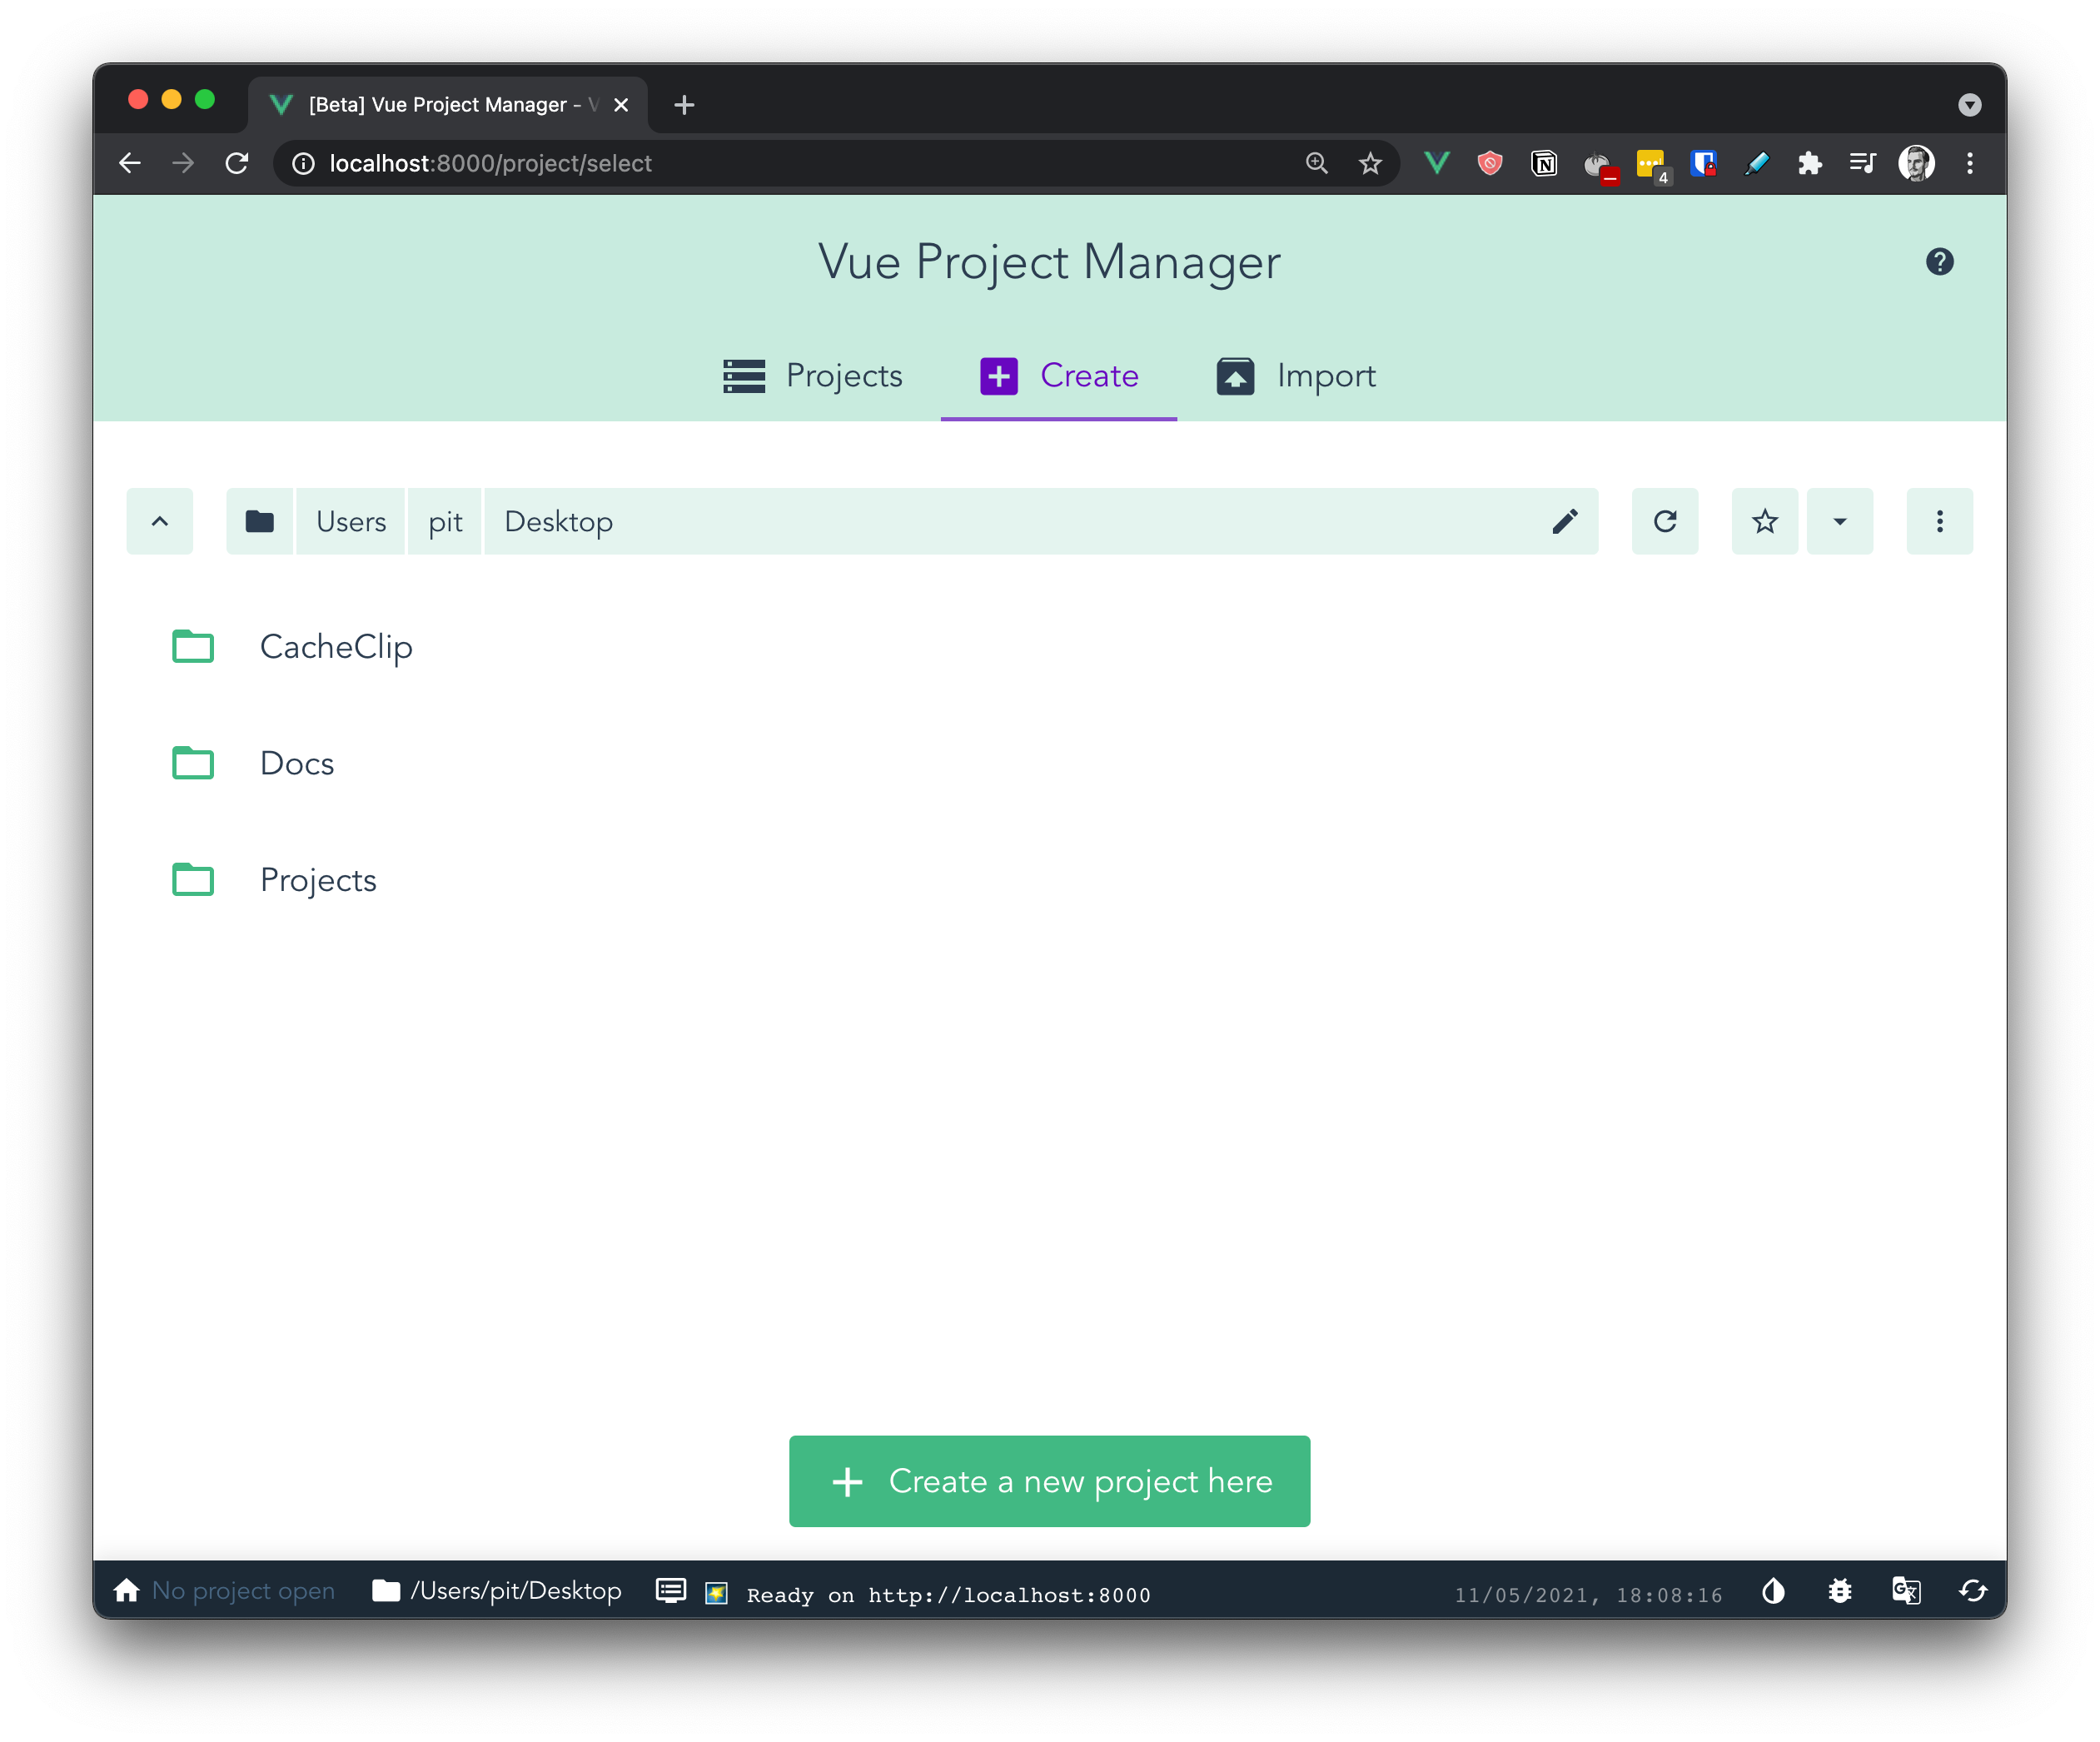Image resolution: width=2100 pixels, height=1742 pixels.
Task: Open the help question-mark icon
Action: [x=1939, y=262]
